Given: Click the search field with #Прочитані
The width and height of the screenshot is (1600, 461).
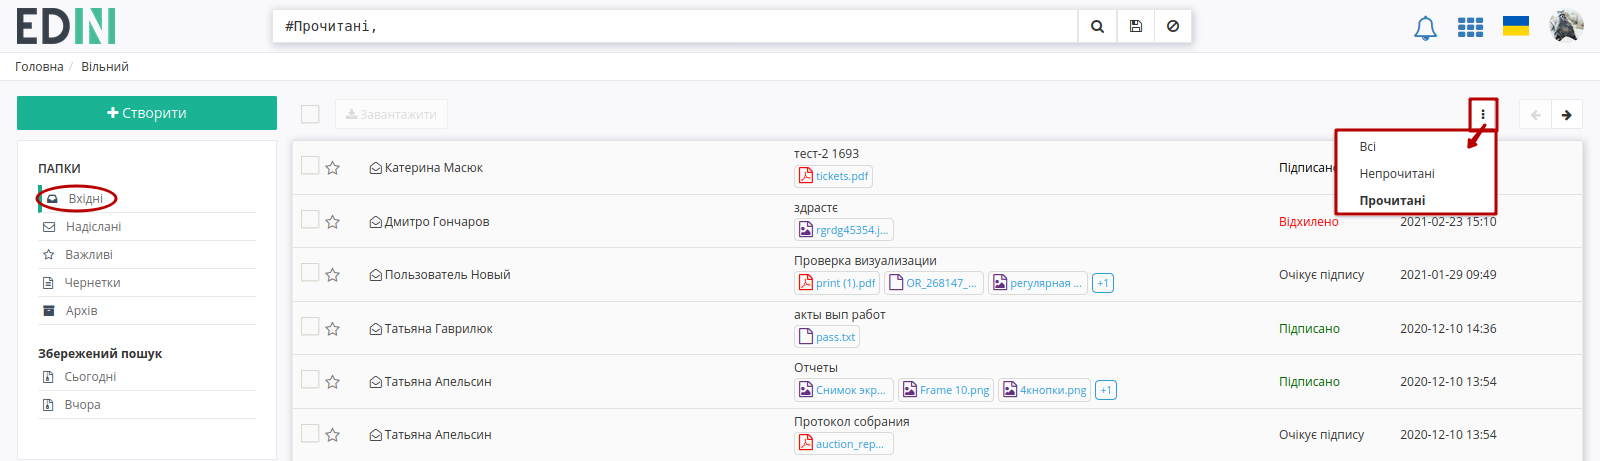Looking at the screenshot, I should (x=675, y=26).
